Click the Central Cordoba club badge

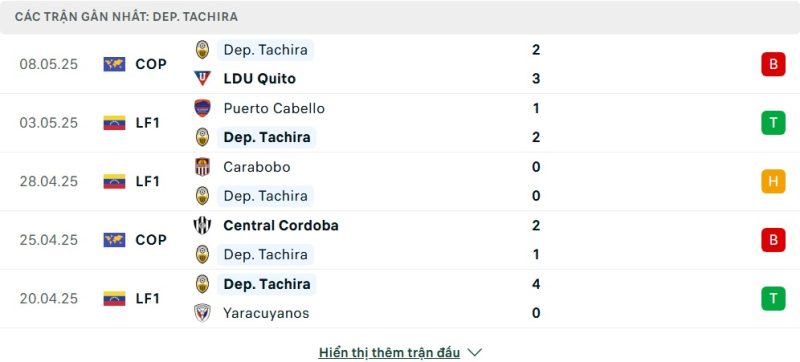click(x=203, y=225)
